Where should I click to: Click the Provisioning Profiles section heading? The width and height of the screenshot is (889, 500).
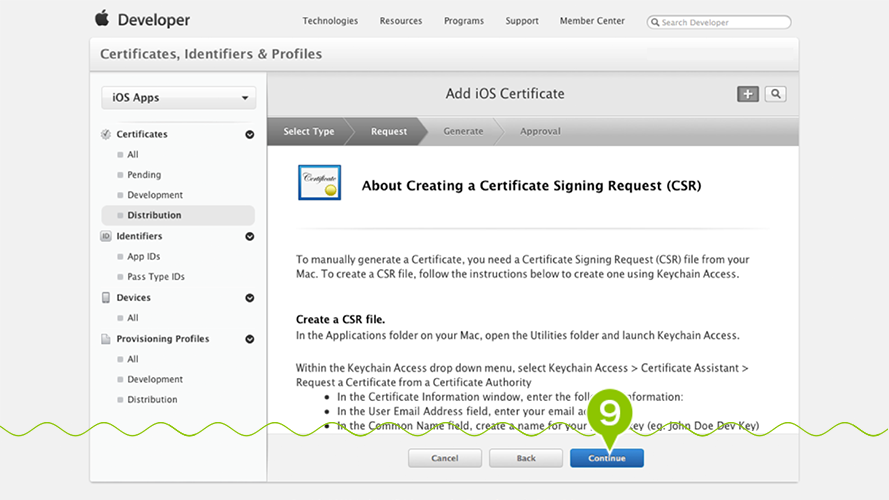pyautogui.click(x=163, y=339)
